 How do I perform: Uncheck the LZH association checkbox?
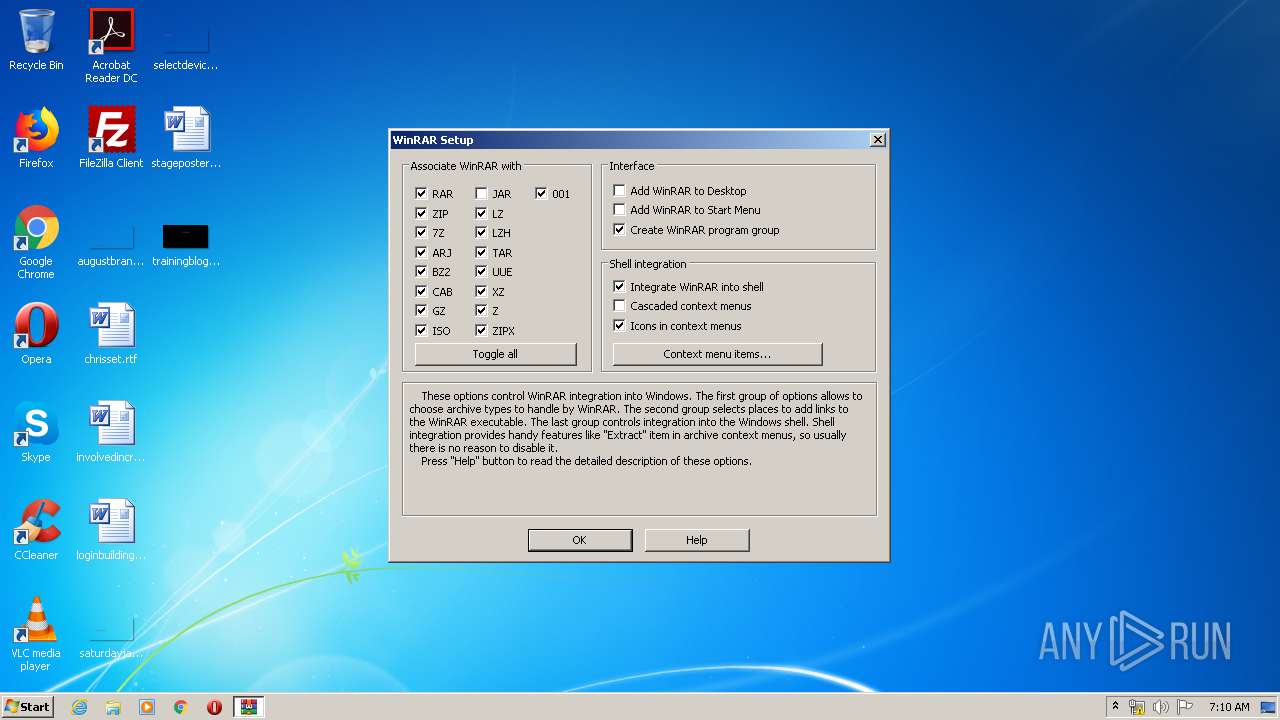pyautogui.click(x=481, y=233)
